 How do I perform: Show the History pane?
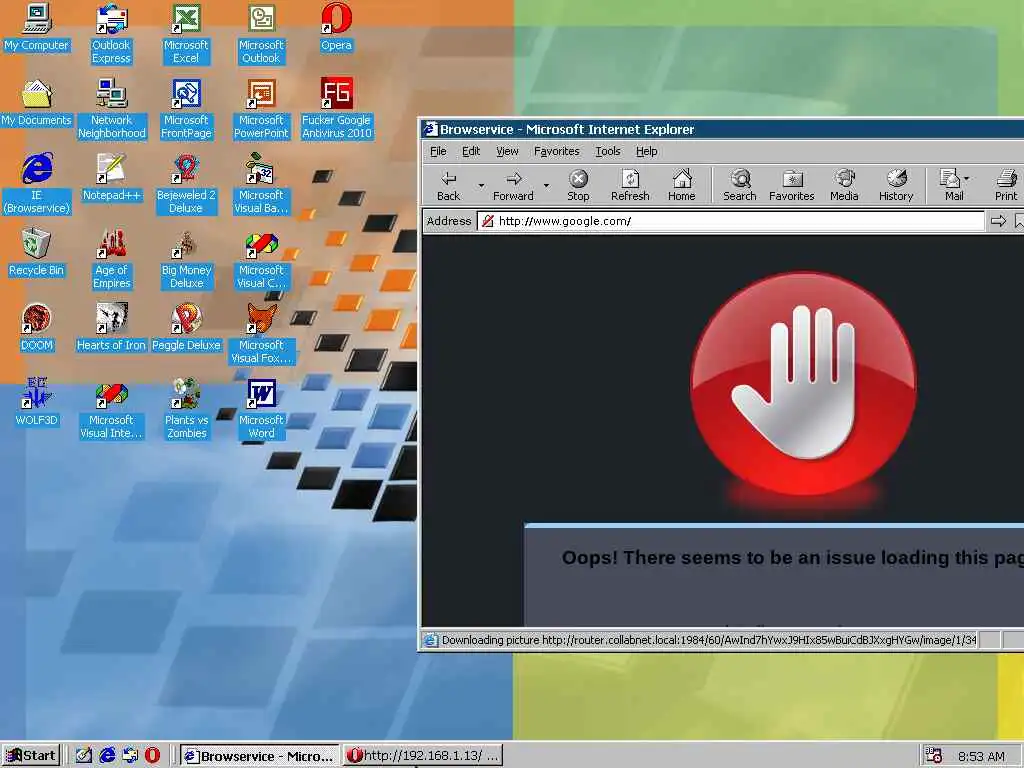coord(896,185)
